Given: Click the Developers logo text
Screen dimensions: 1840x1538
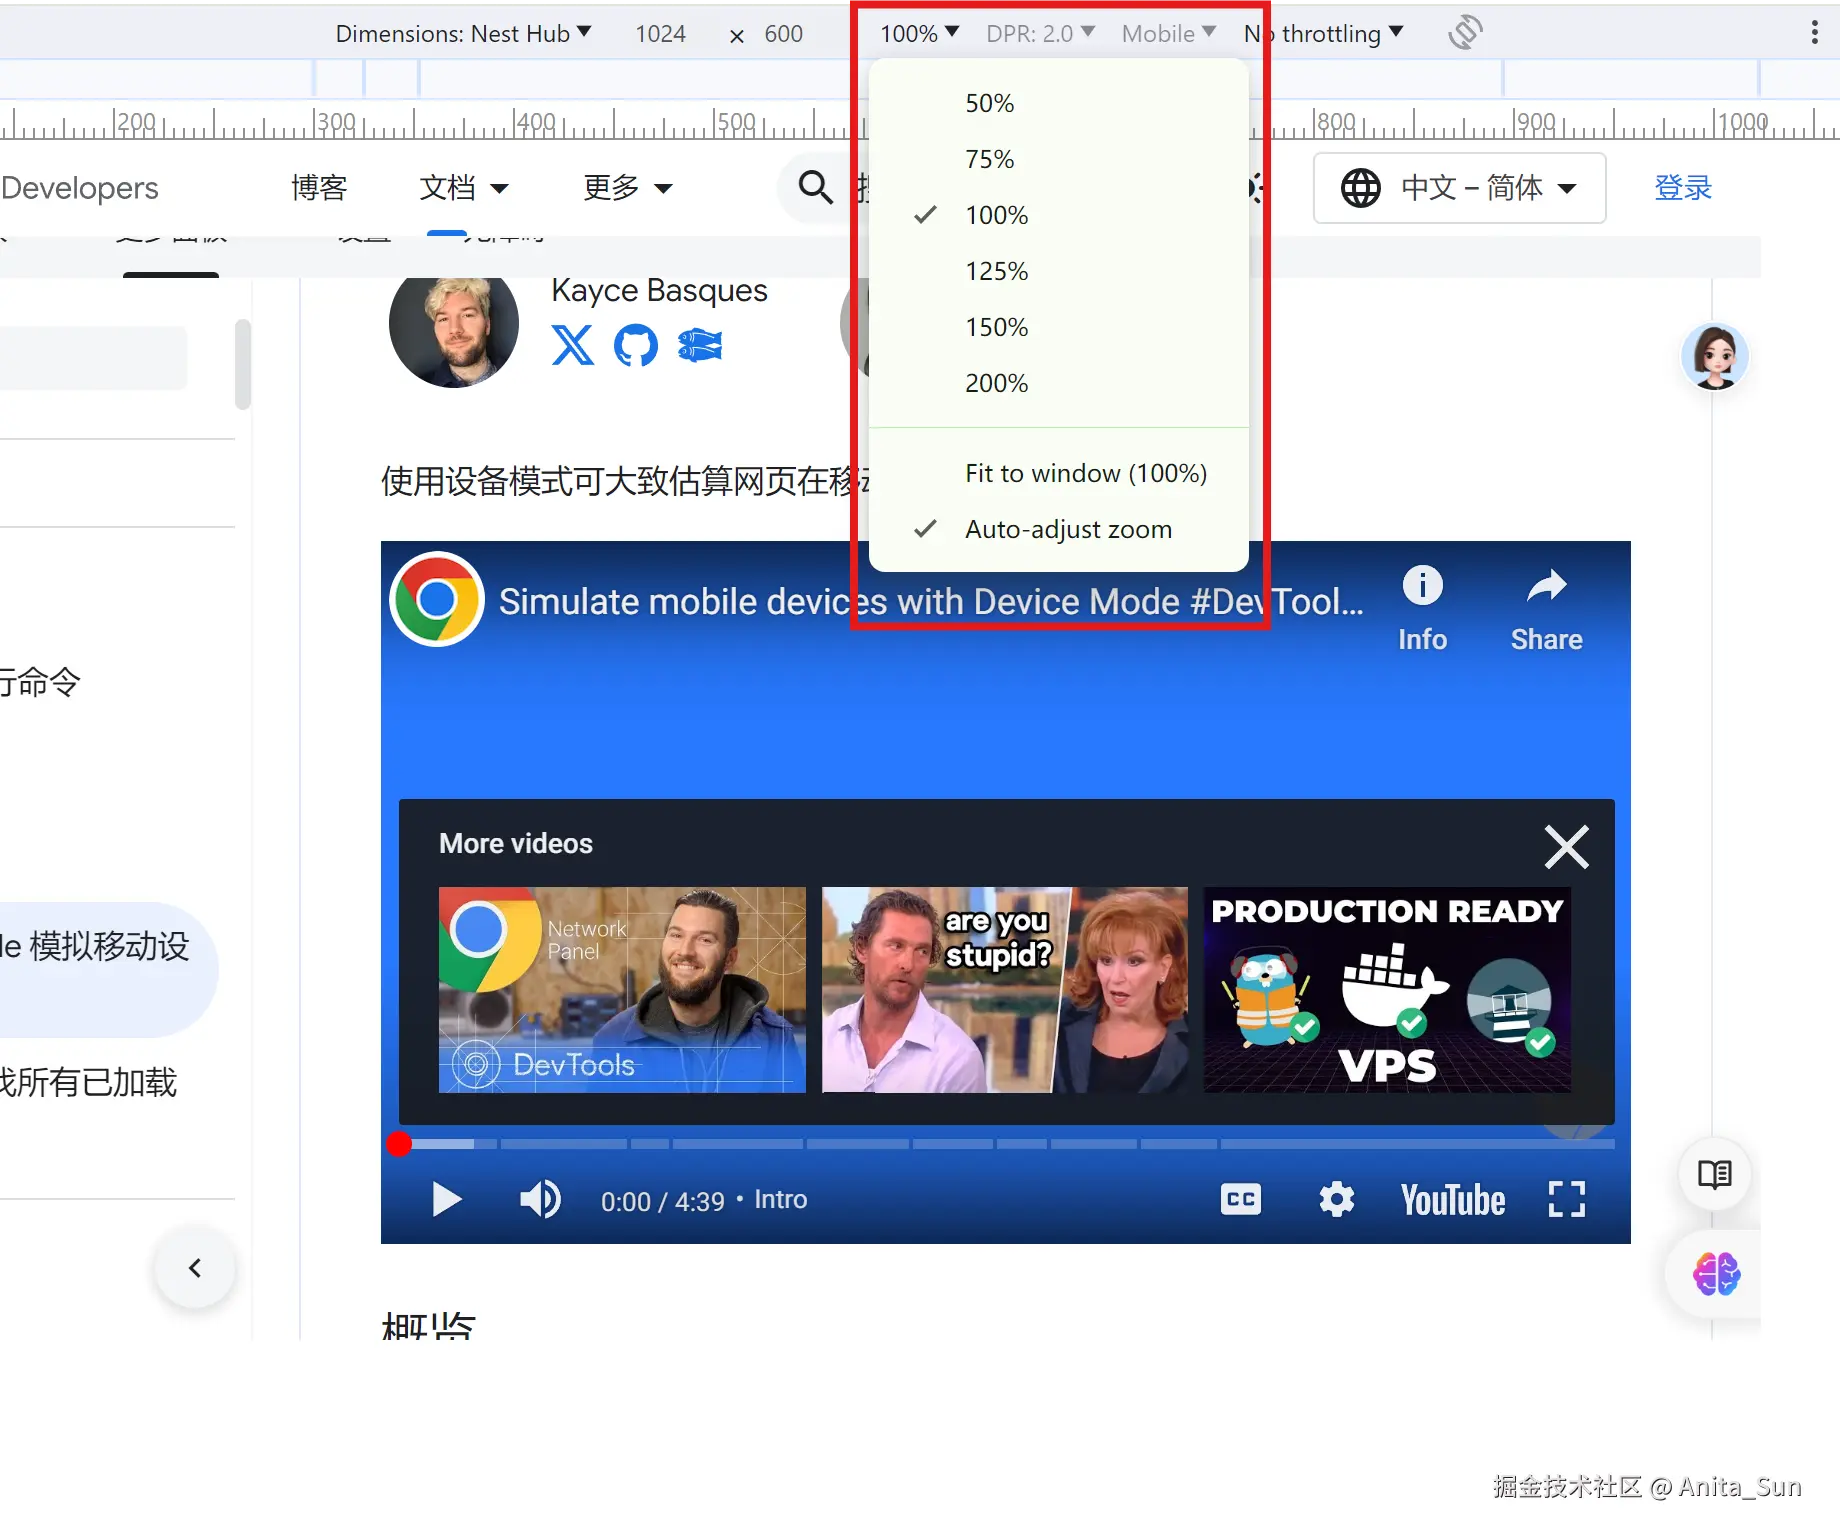Looking at the screenshot, I should point(79,188).
